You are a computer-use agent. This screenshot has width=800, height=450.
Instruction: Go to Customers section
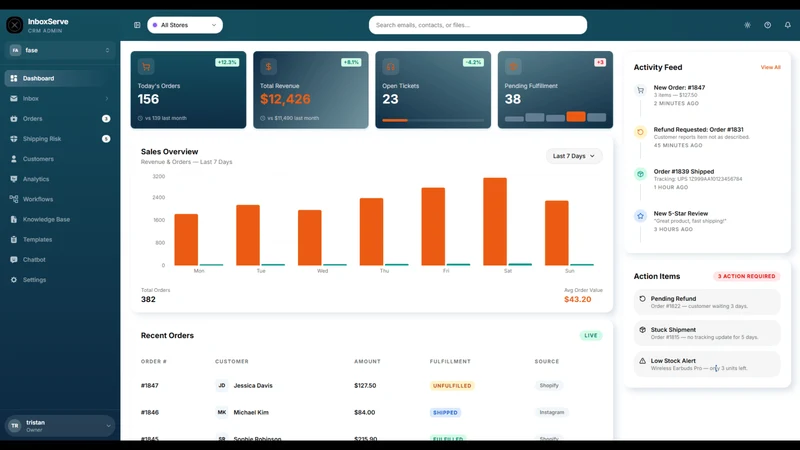[x=59, y=159]
